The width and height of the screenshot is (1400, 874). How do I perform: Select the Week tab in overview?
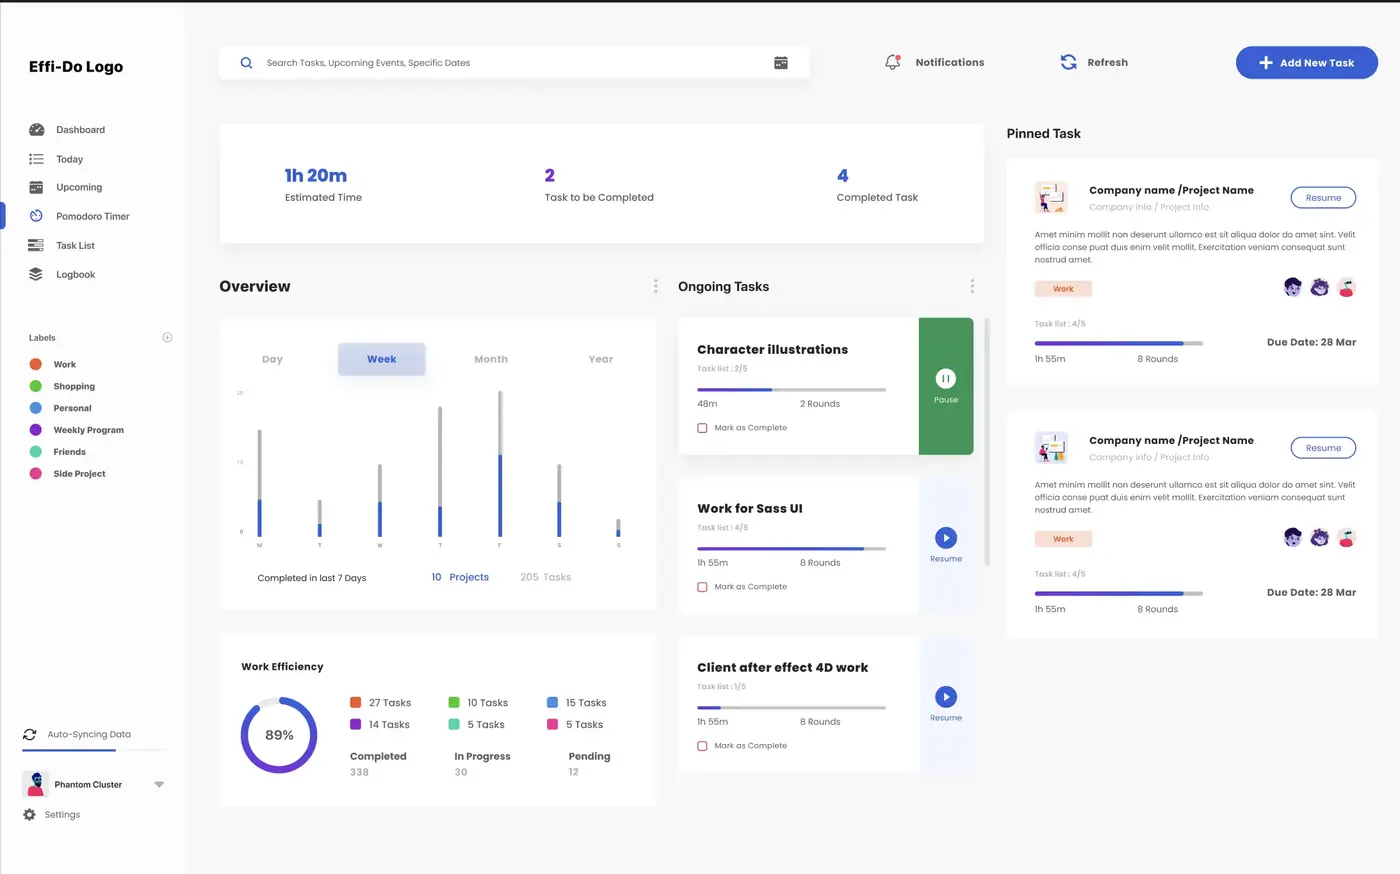tap(382, 359)
